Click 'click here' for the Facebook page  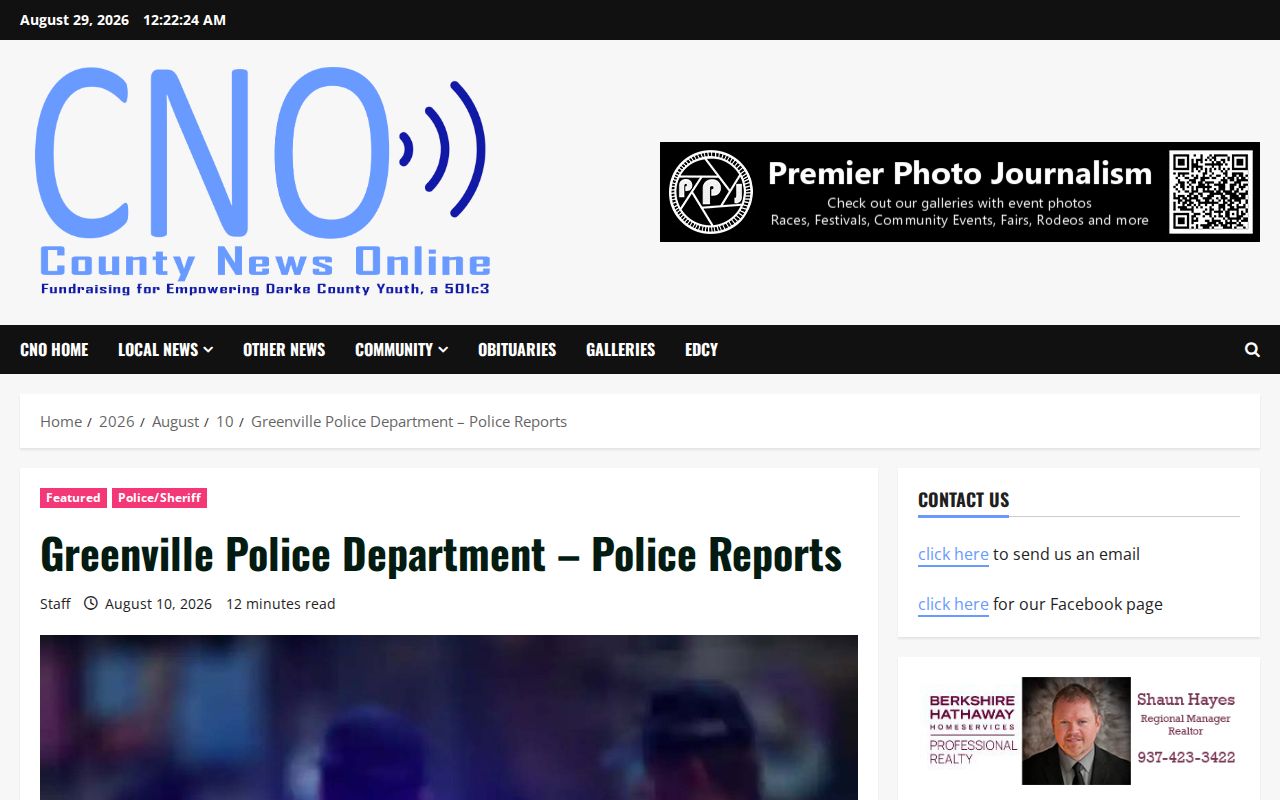pyautogui.click(x=953, y=604)
